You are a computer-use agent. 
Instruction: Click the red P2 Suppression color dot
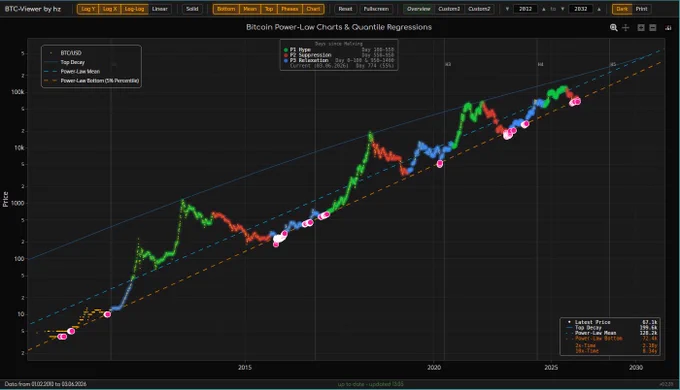click(x=286, y=55)
